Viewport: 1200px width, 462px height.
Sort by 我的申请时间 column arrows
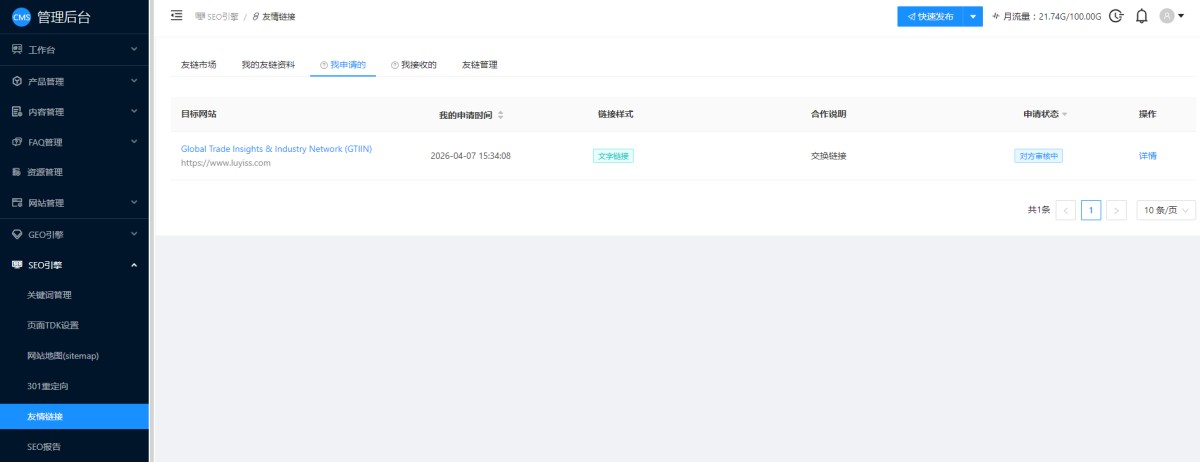[500, 115]
